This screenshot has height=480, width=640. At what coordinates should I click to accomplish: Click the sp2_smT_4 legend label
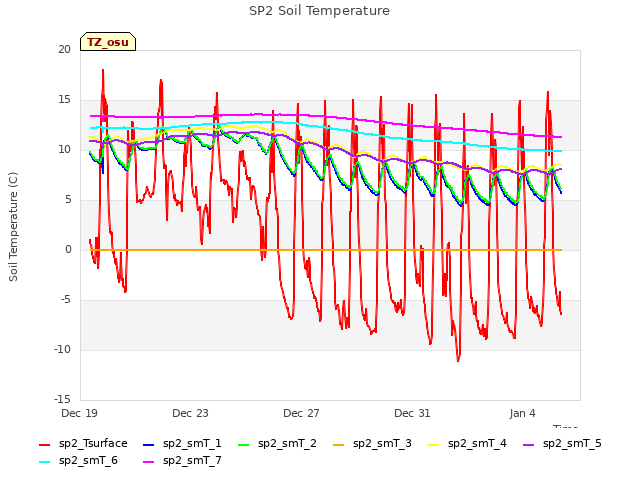click(x=477, y=443)
